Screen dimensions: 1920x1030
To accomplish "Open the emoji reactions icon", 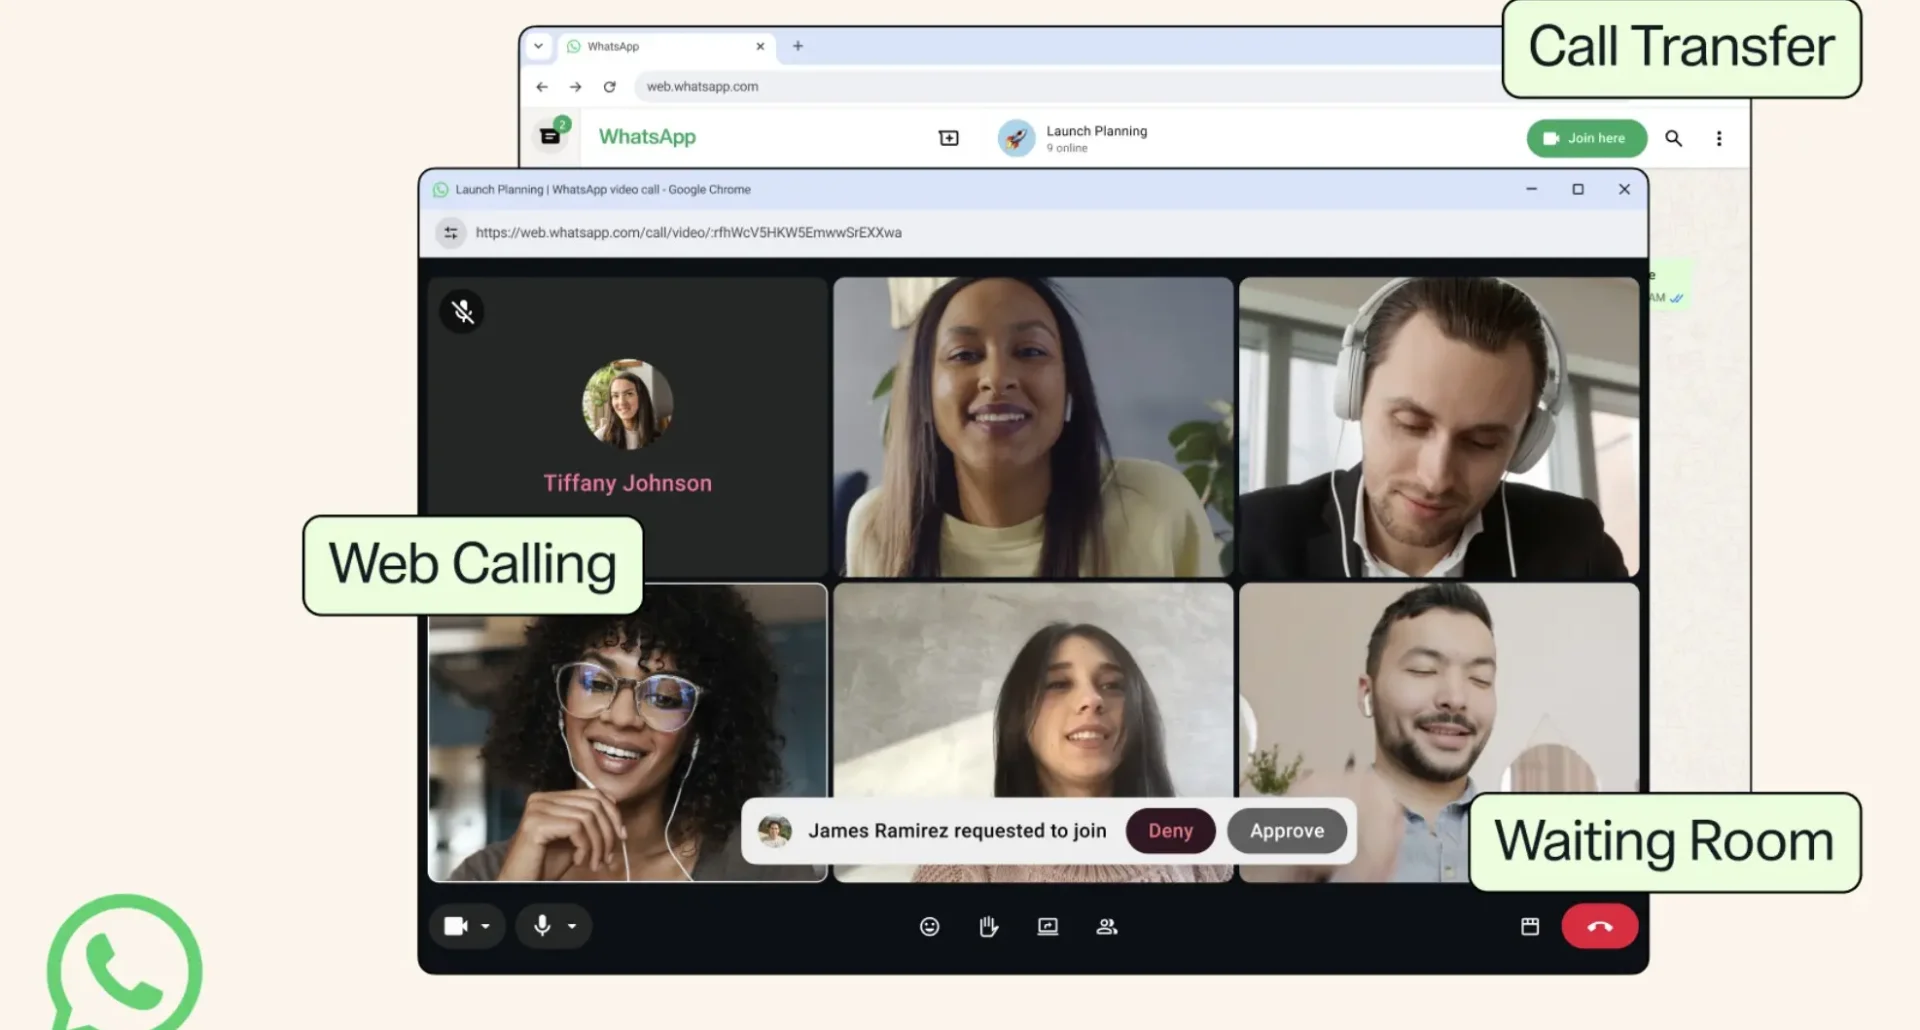I will pos(929,927).
